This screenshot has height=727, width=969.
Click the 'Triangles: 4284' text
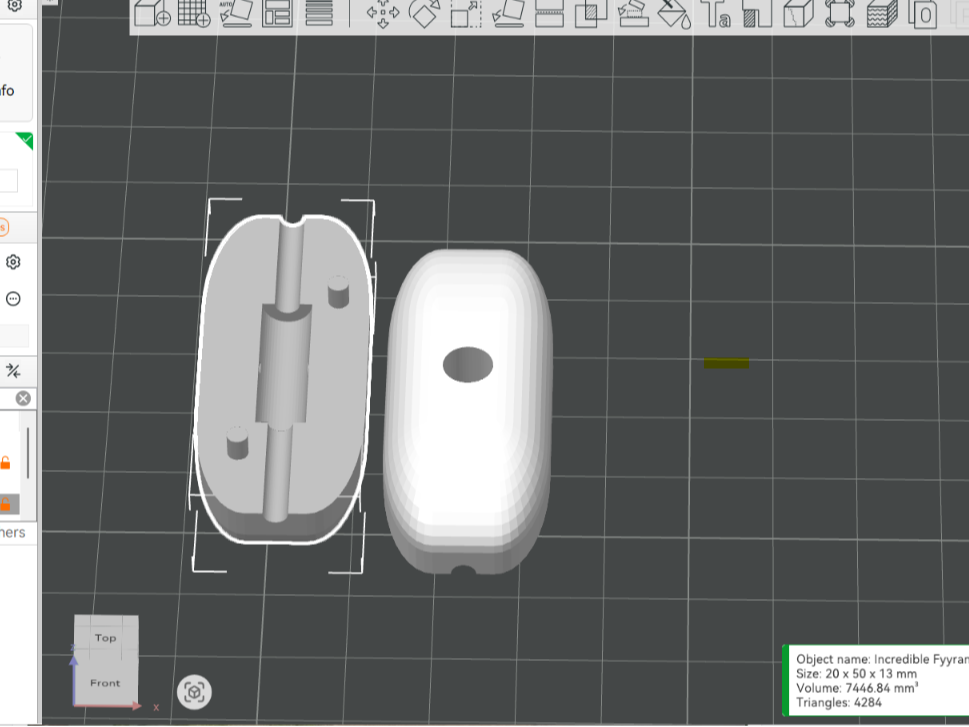pyautogui.click(x=839, y=702)
